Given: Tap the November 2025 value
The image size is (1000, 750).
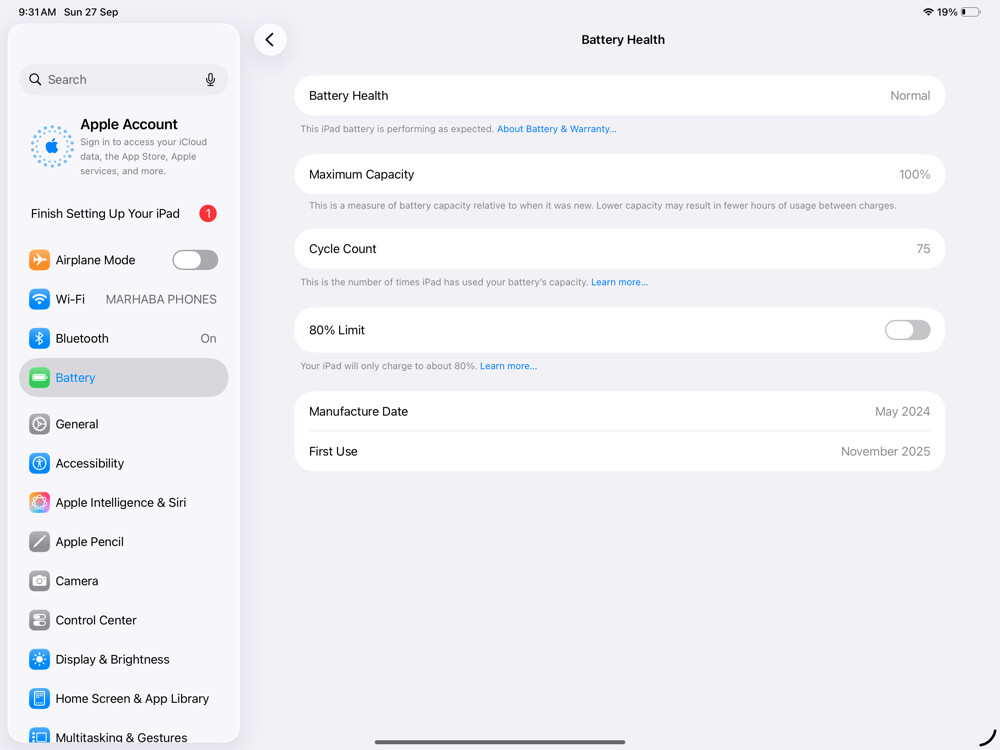Looking at the screenshot, I should pos(885,452).
